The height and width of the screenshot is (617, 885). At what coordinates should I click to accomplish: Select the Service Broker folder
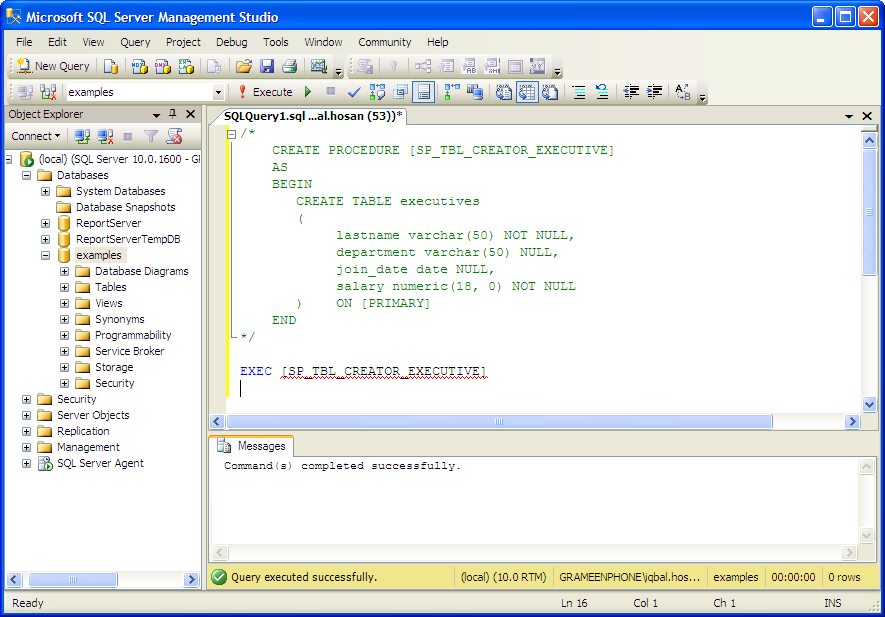[129, 351]
